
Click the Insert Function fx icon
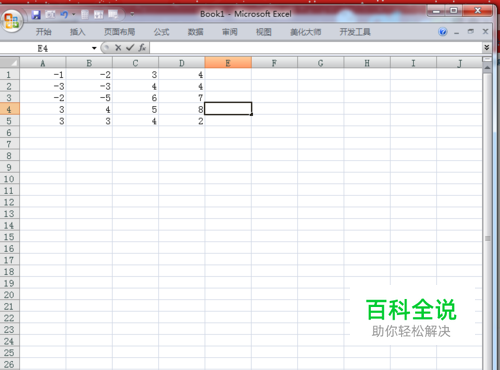click(142, 48)
